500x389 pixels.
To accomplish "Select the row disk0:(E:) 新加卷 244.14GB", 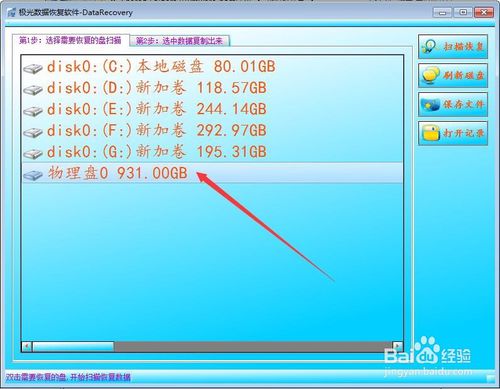I will [x=212, y=109].
